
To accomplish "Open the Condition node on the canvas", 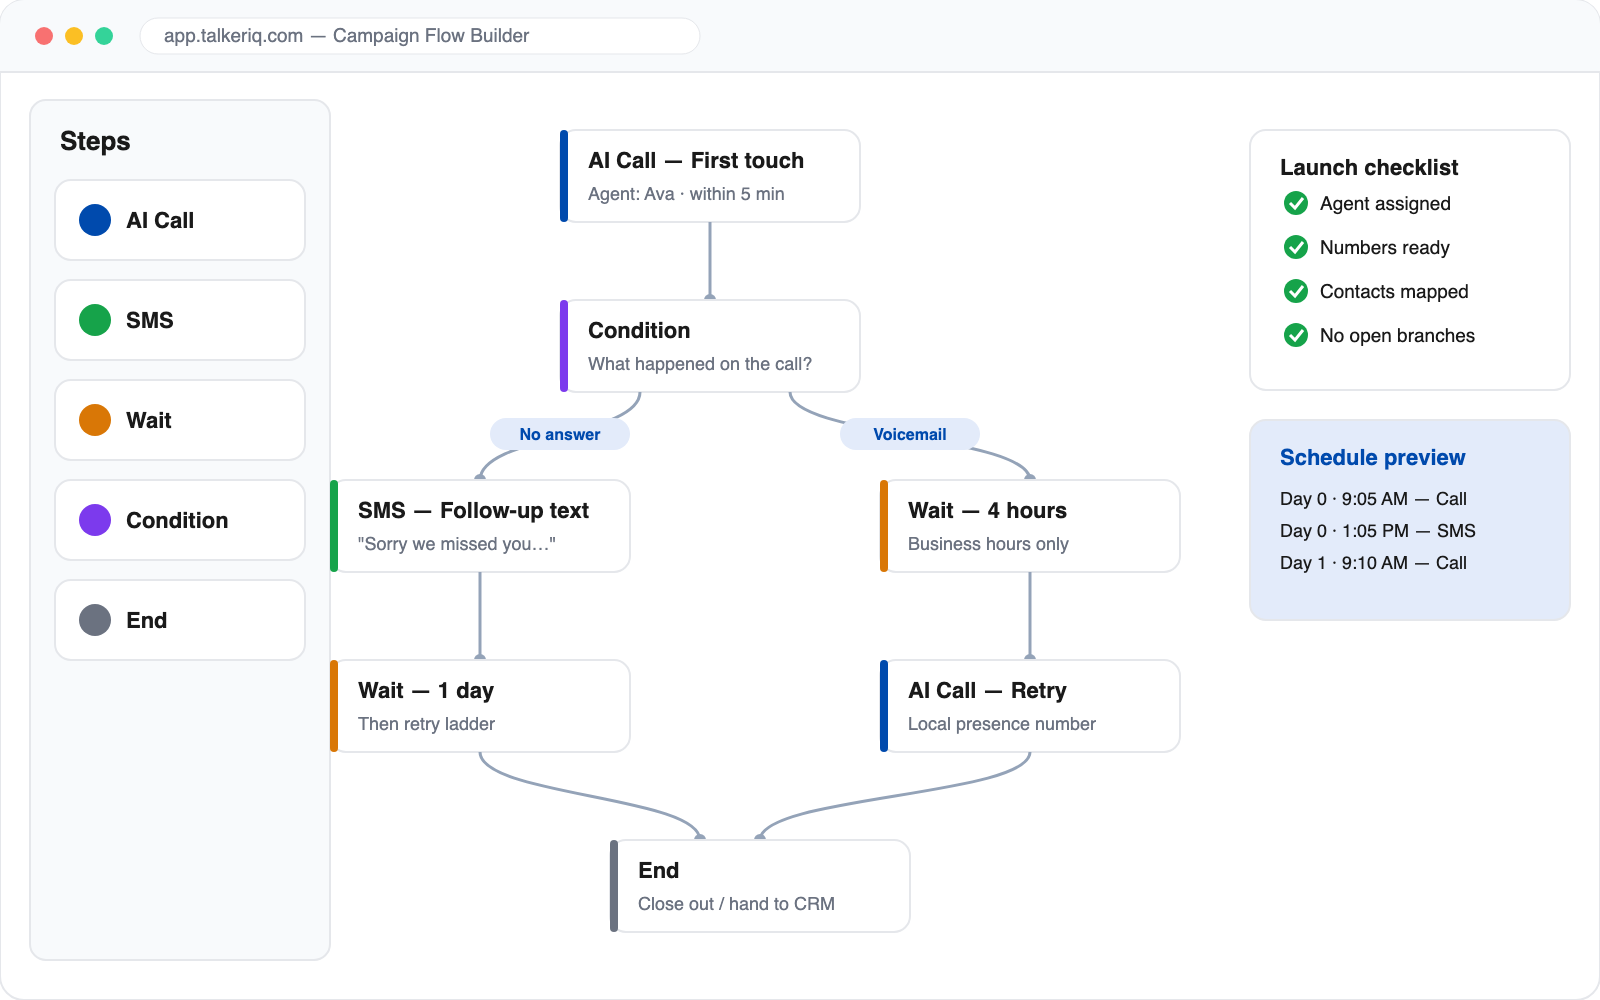I will (x=710, y=346).
